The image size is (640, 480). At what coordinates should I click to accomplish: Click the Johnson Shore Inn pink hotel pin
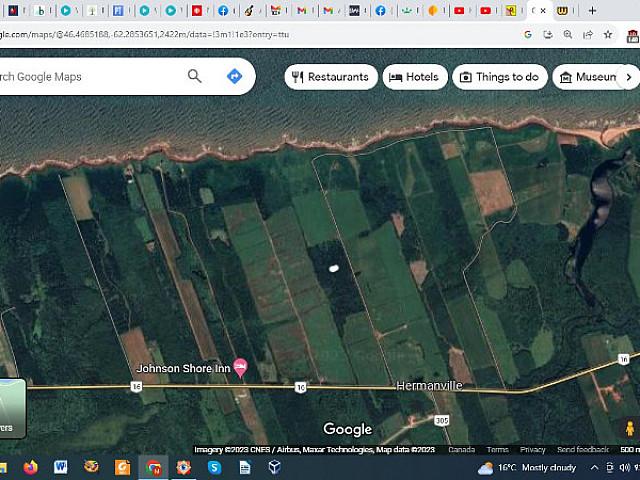coord(240,367)
